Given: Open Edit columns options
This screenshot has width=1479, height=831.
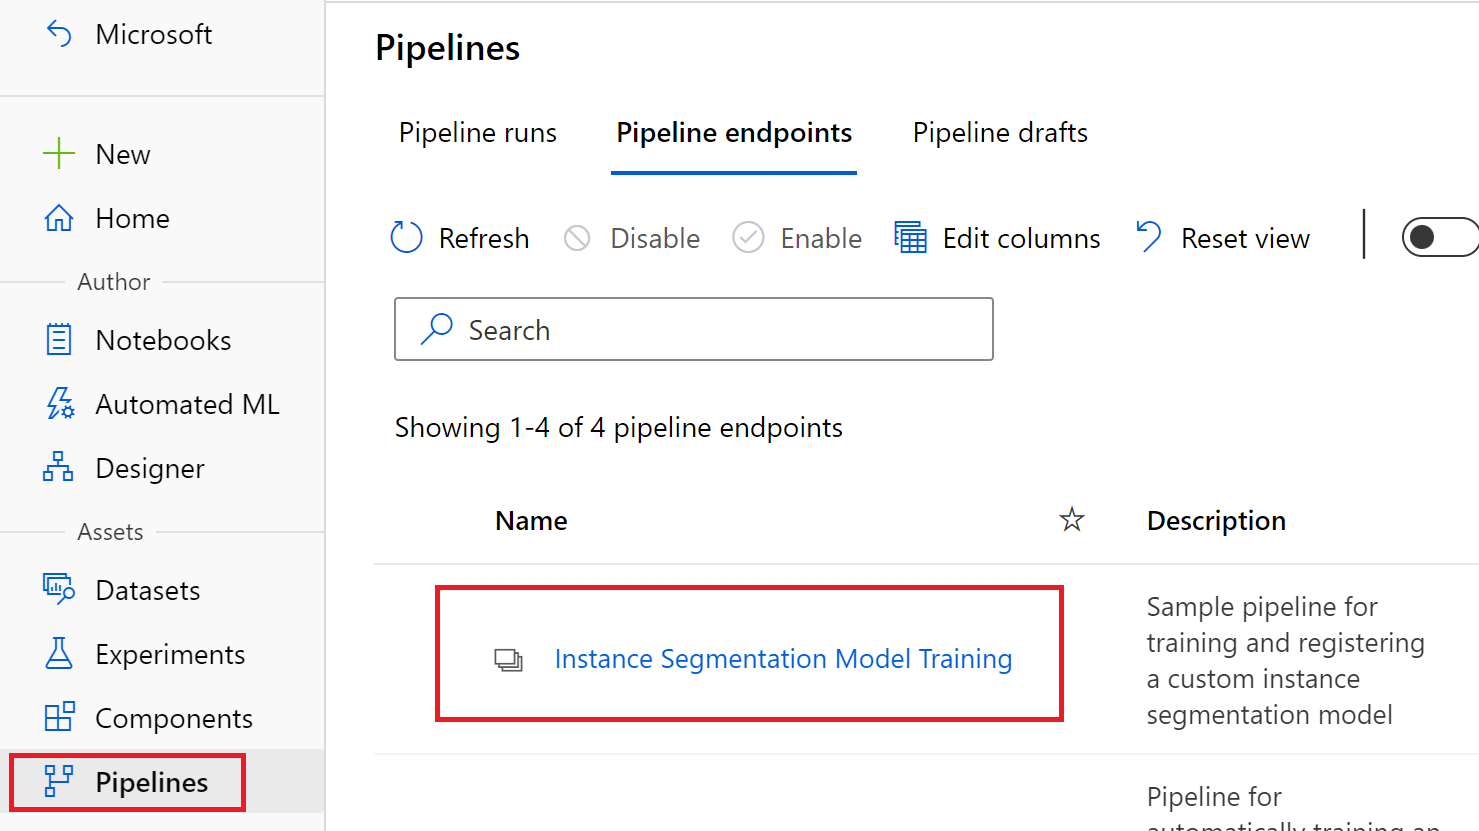Looking at the screenshot, I should click(x=997, y=238).
